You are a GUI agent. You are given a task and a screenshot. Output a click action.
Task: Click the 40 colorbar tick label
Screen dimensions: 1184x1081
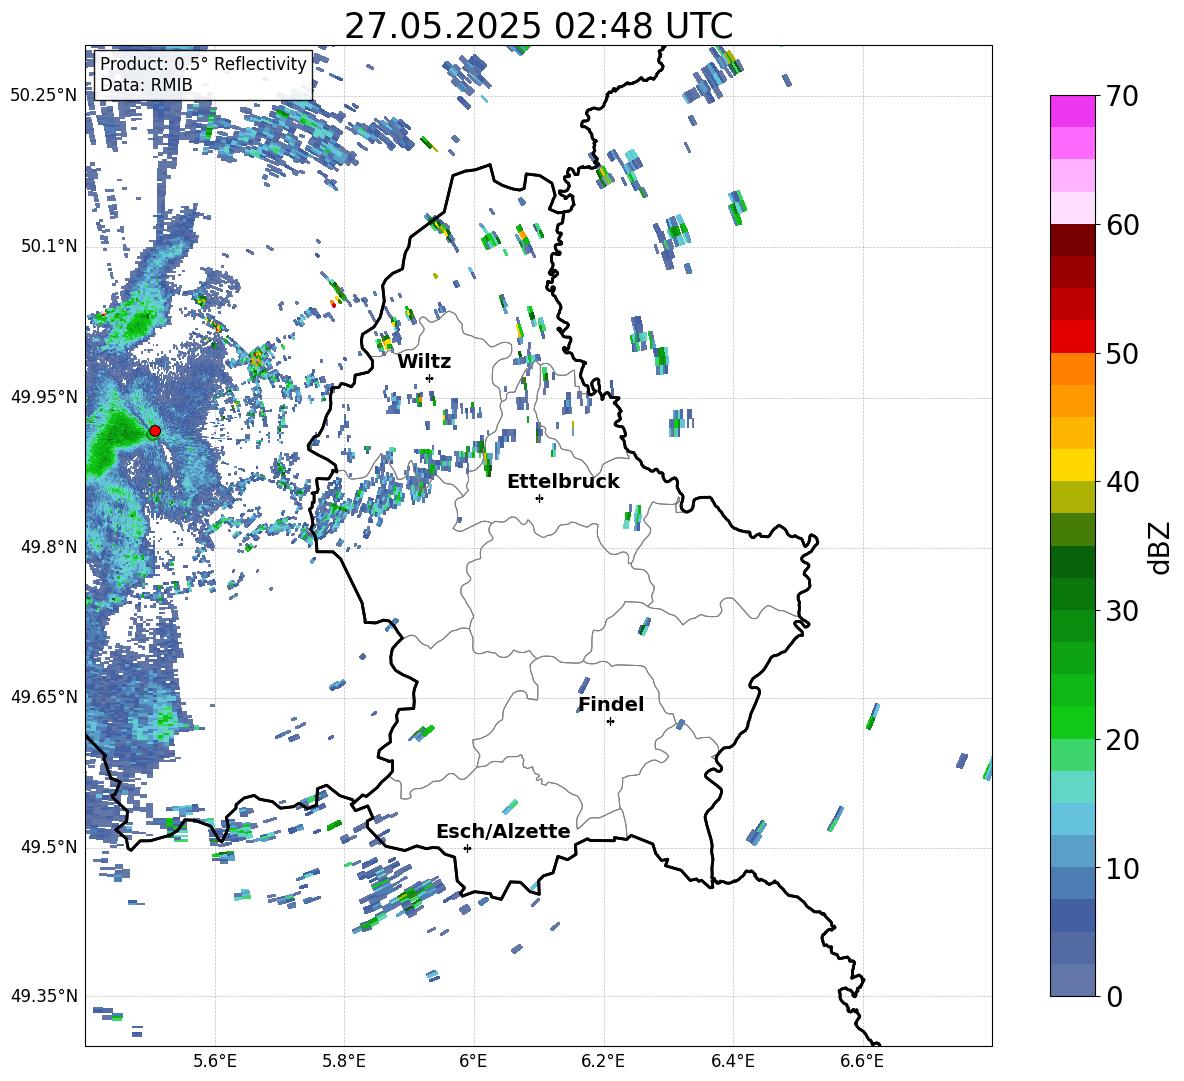point(1122,482)
